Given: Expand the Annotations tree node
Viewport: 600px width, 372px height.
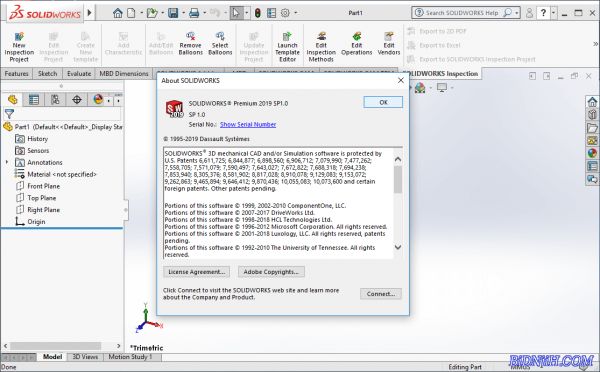Looking at the screenshot, I should tap(7, 162).
